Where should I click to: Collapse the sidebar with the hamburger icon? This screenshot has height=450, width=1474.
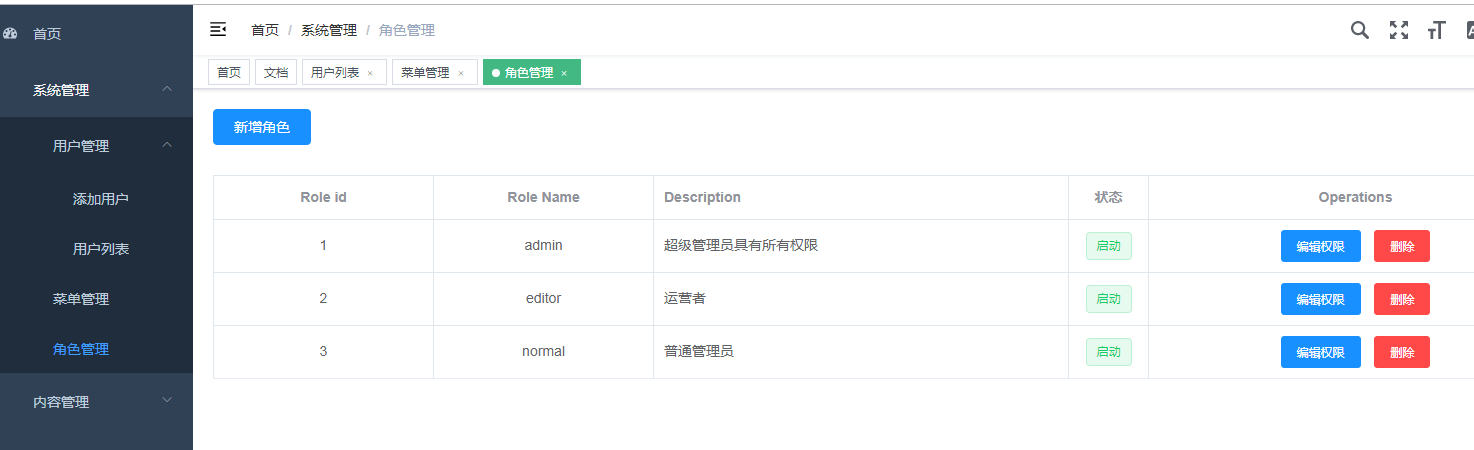click(218, 30)
